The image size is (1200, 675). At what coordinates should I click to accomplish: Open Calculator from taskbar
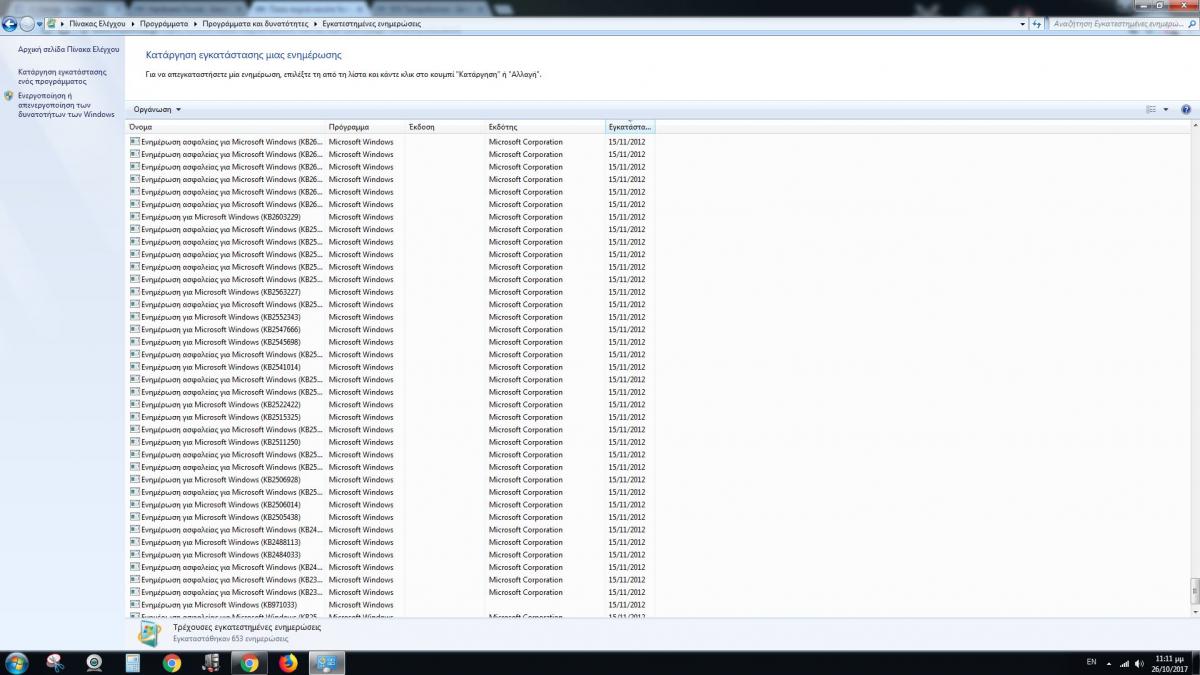tap(132, 663)
